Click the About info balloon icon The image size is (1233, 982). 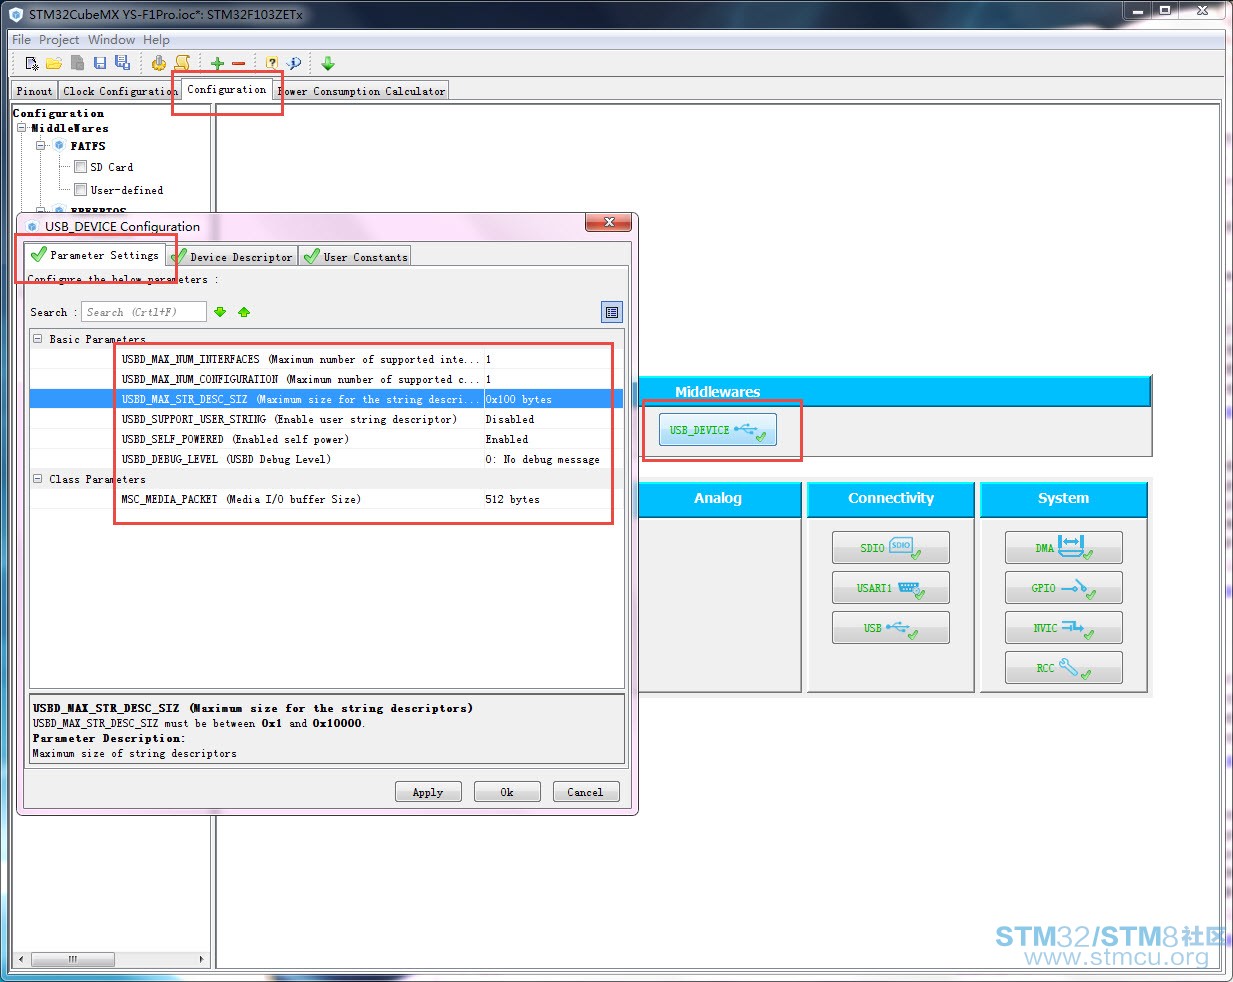point(294,63)
